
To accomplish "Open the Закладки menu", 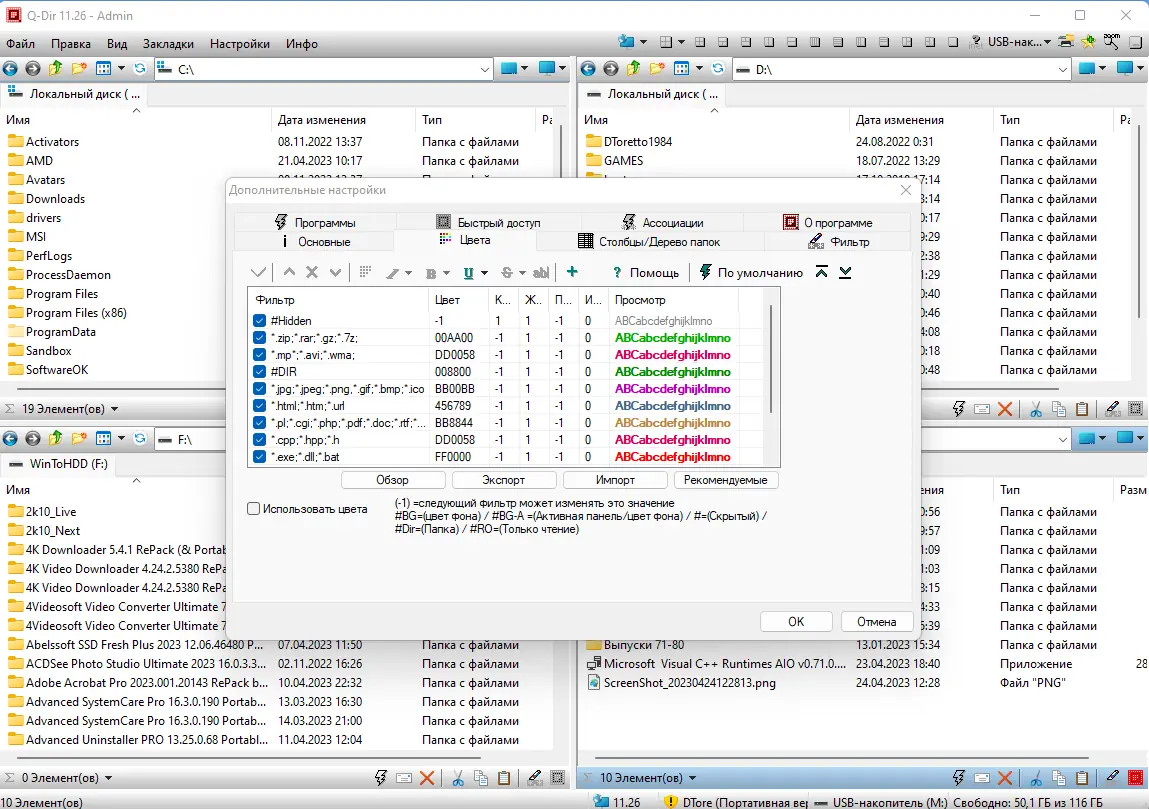I will (x=168, y=43).
